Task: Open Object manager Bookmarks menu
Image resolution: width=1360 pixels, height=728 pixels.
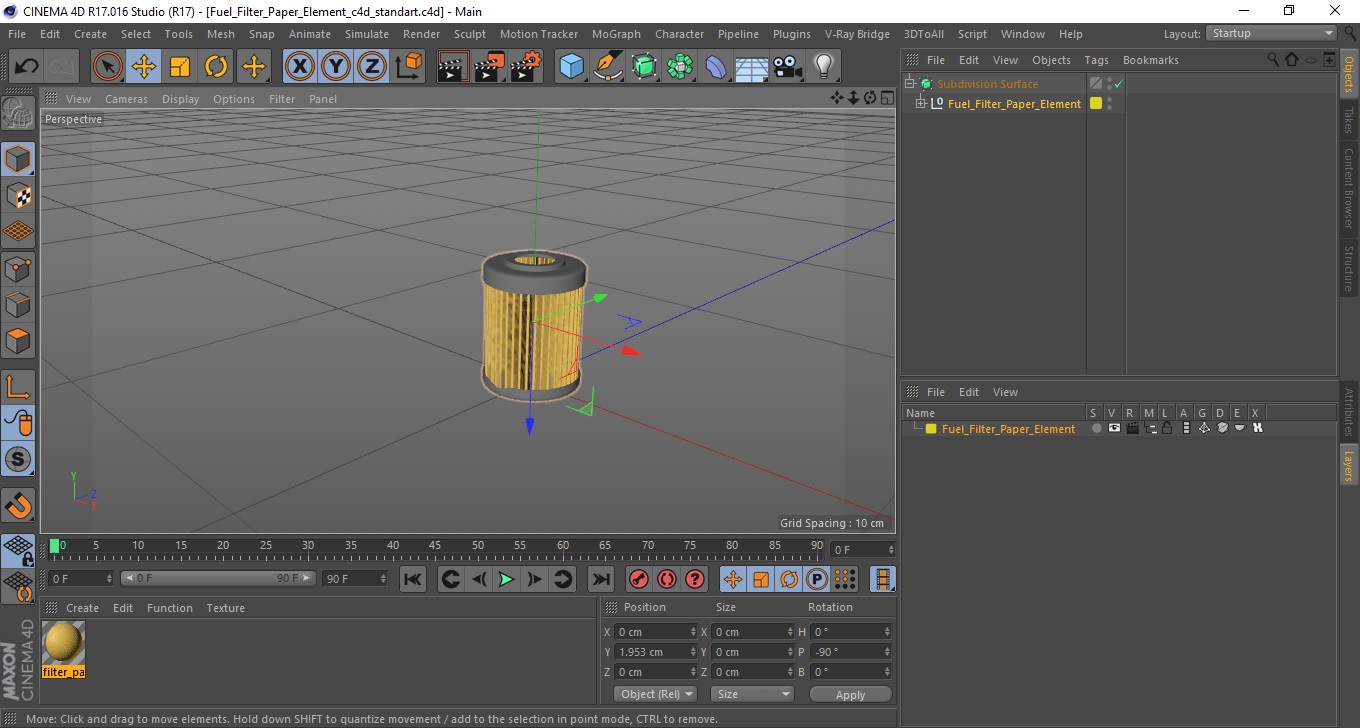Action: (1150, 60)
